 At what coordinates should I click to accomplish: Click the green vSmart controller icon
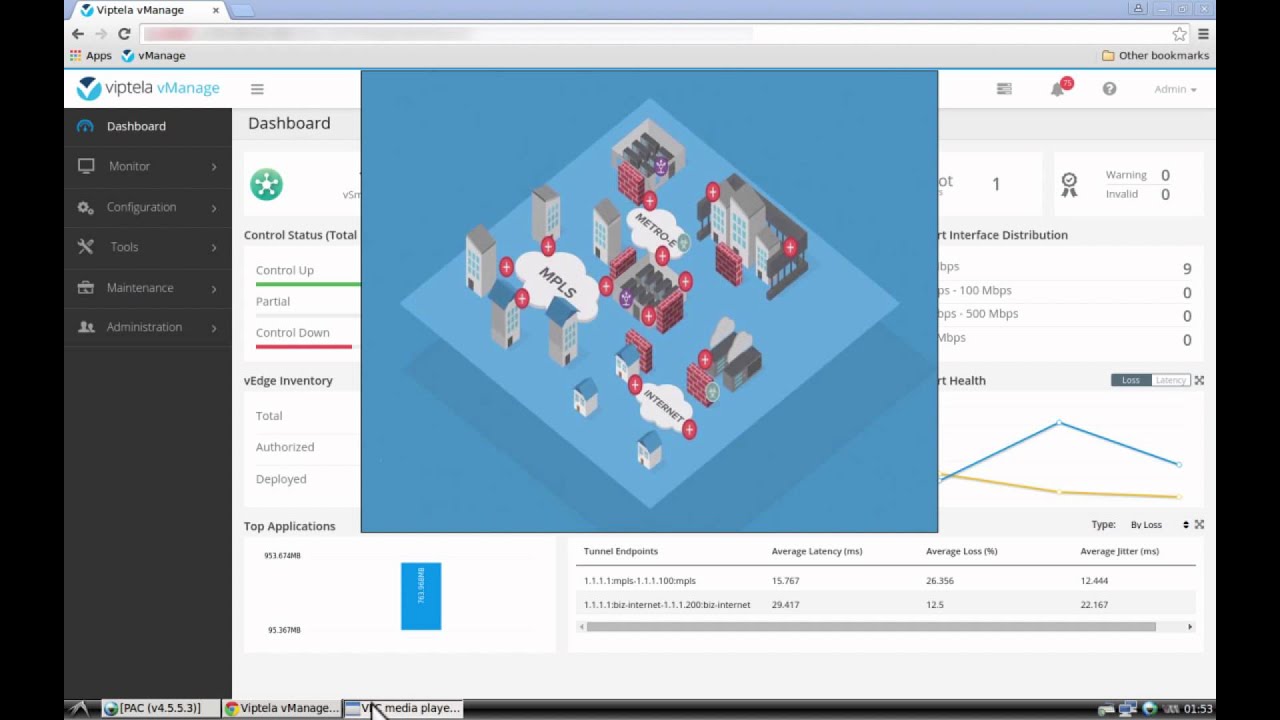coord(266,185)
